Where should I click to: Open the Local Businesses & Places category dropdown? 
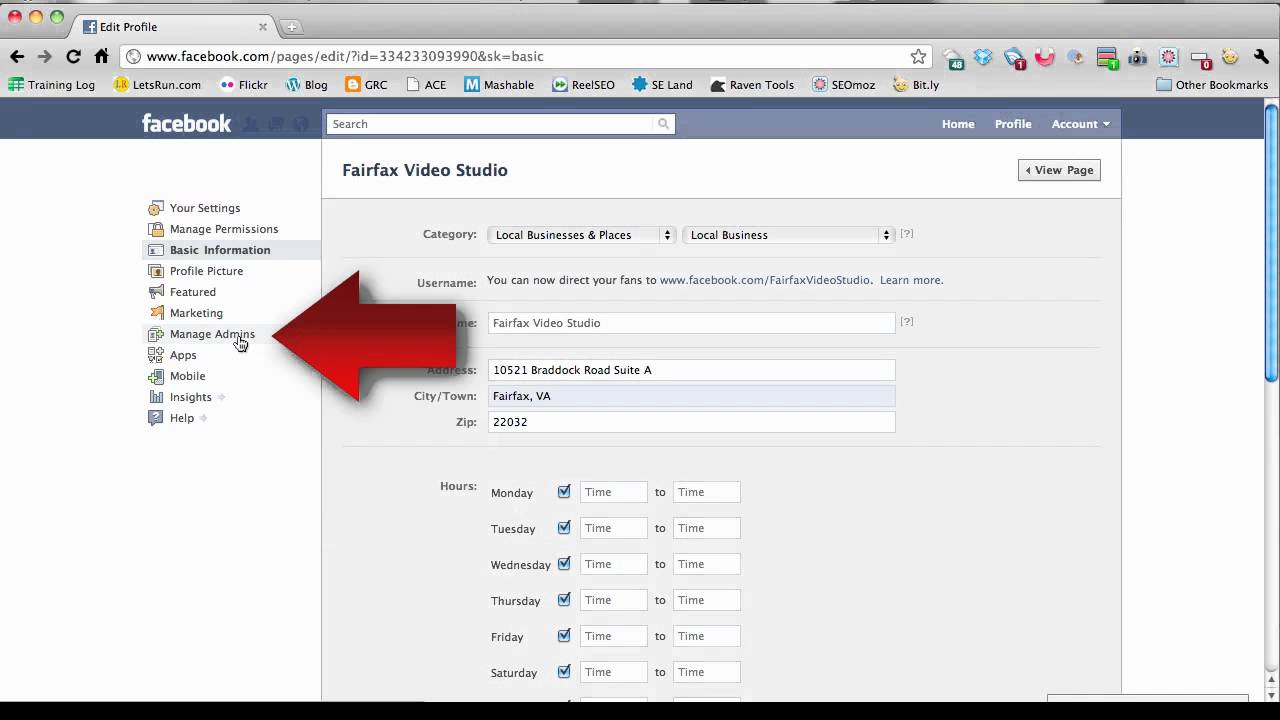point(582,235)
